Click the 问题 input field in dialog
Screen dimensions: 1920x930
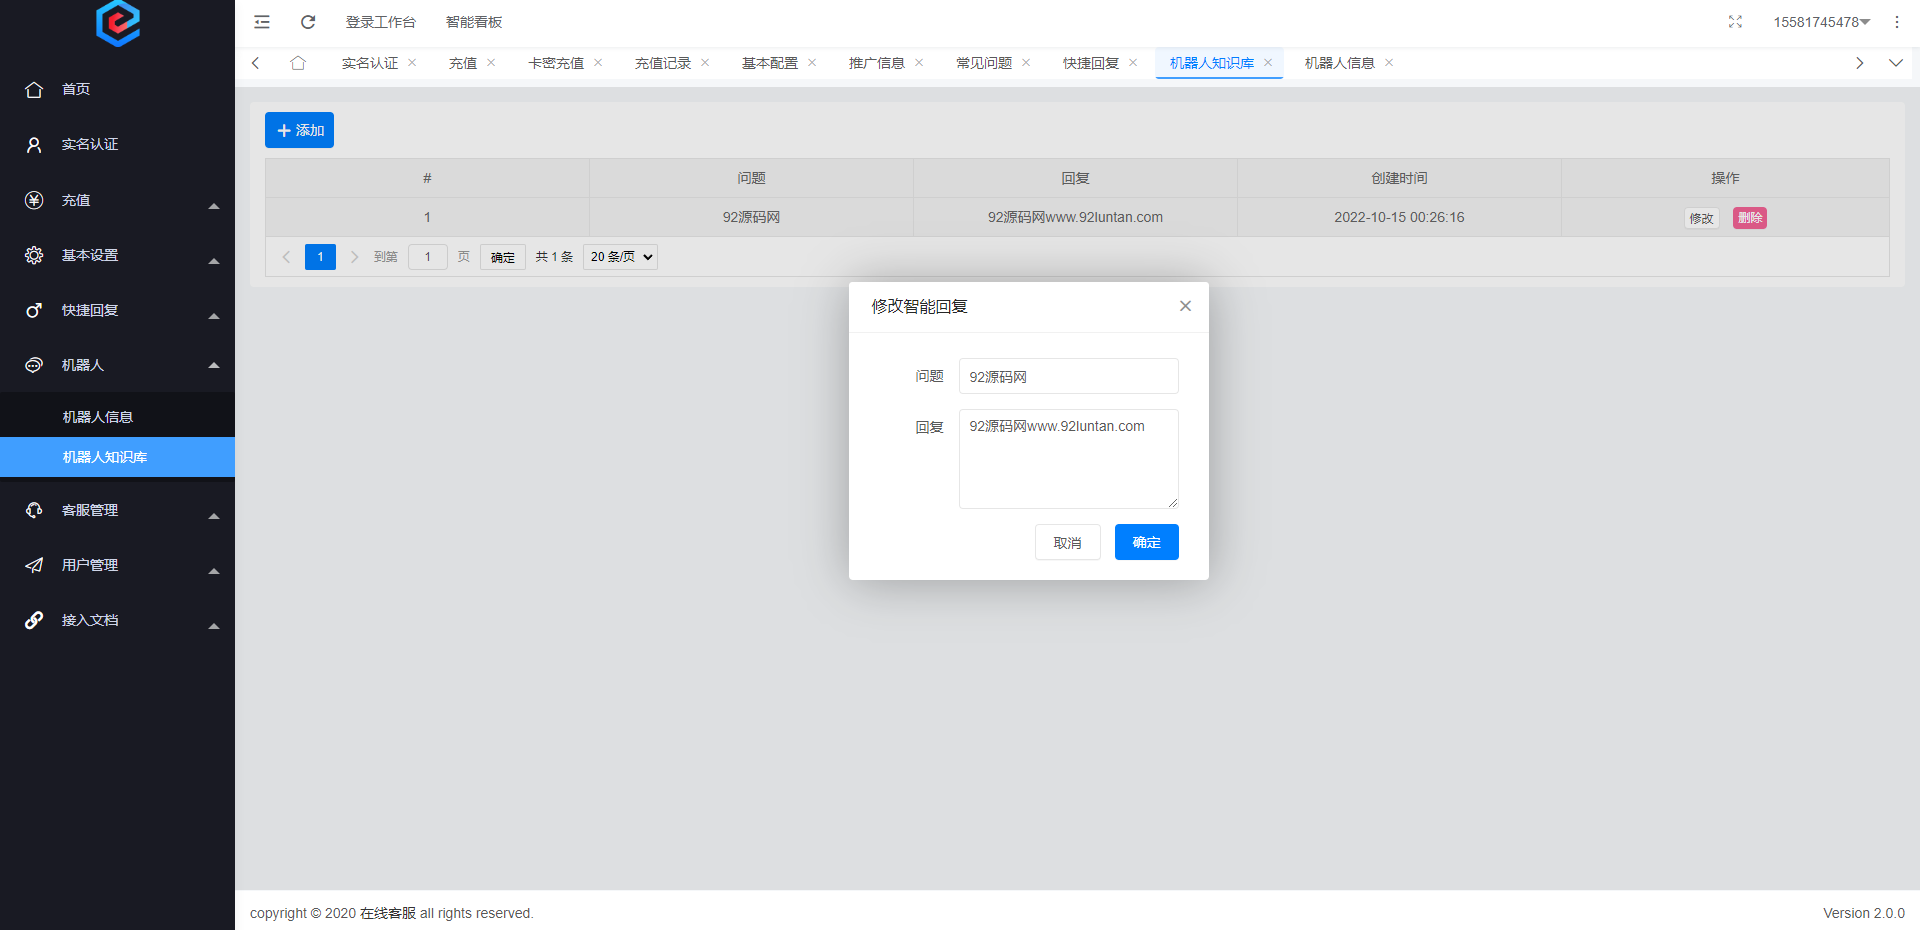pyautogui.click(x=1068, y=377)
